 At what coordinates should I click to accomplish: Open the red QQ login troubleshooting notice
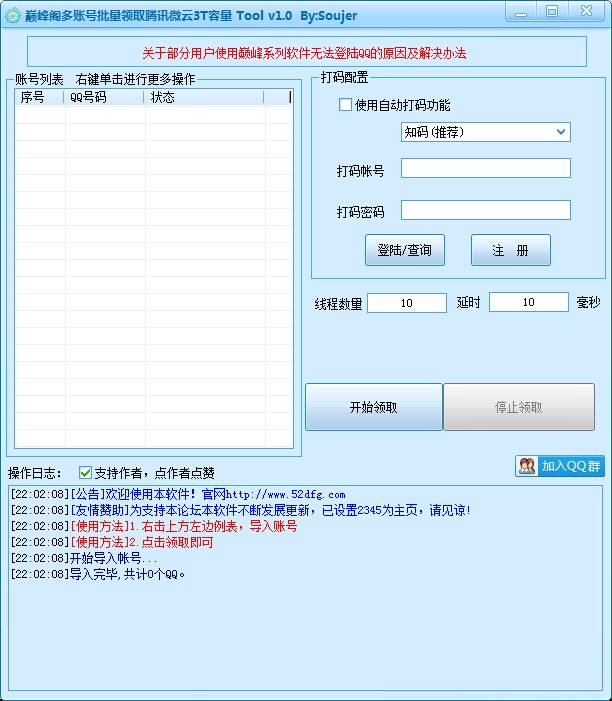304,54
